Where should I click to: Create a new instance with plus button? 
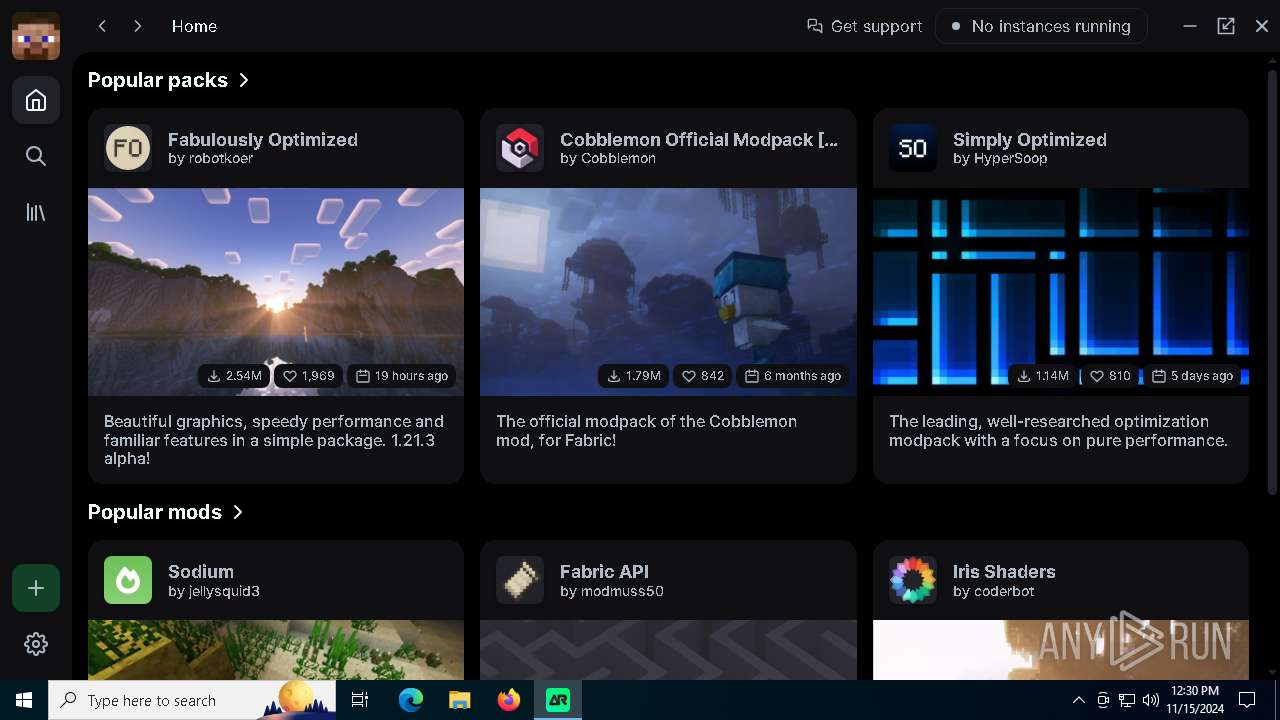[x=36, y=588]
